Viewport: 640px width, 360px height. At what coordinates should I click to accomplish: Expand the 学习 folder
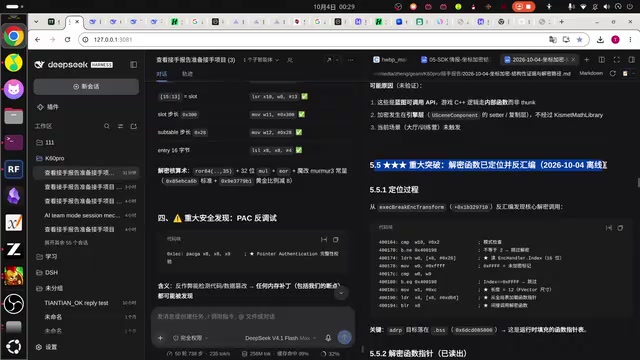(47, 257)
